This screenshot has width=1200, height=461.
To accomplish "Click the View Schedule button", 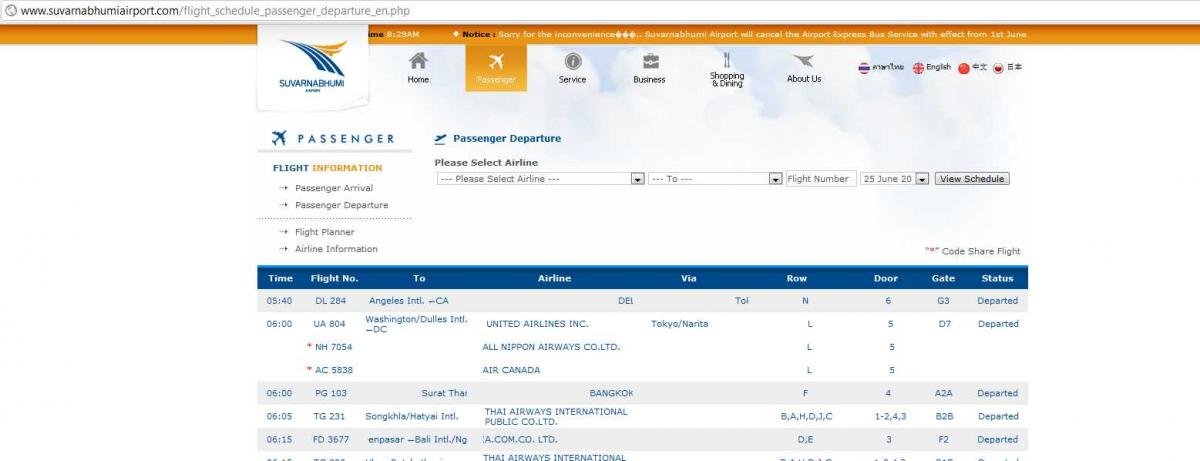I will 972,179.
